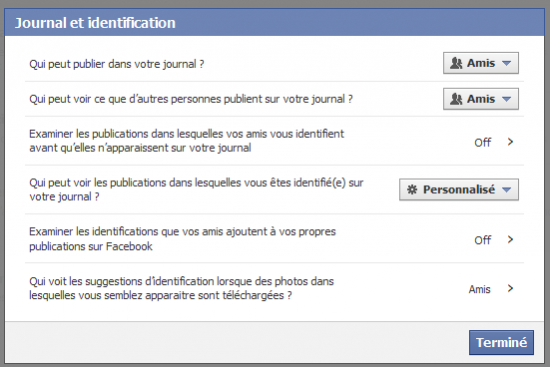Click friends icon in first Amis dropdown
550x367 pixels.
point(456,64)
